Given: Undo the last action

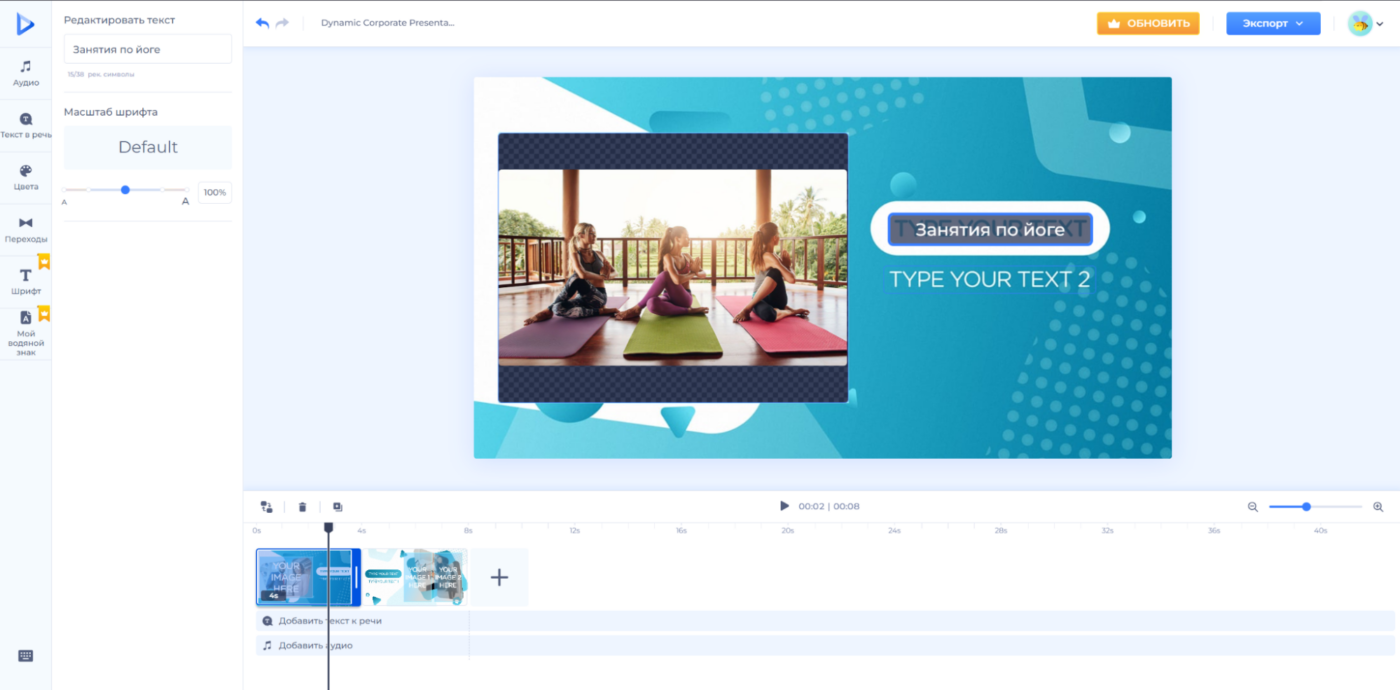Looking at the screenshot, I should click(x=262, y=23).
